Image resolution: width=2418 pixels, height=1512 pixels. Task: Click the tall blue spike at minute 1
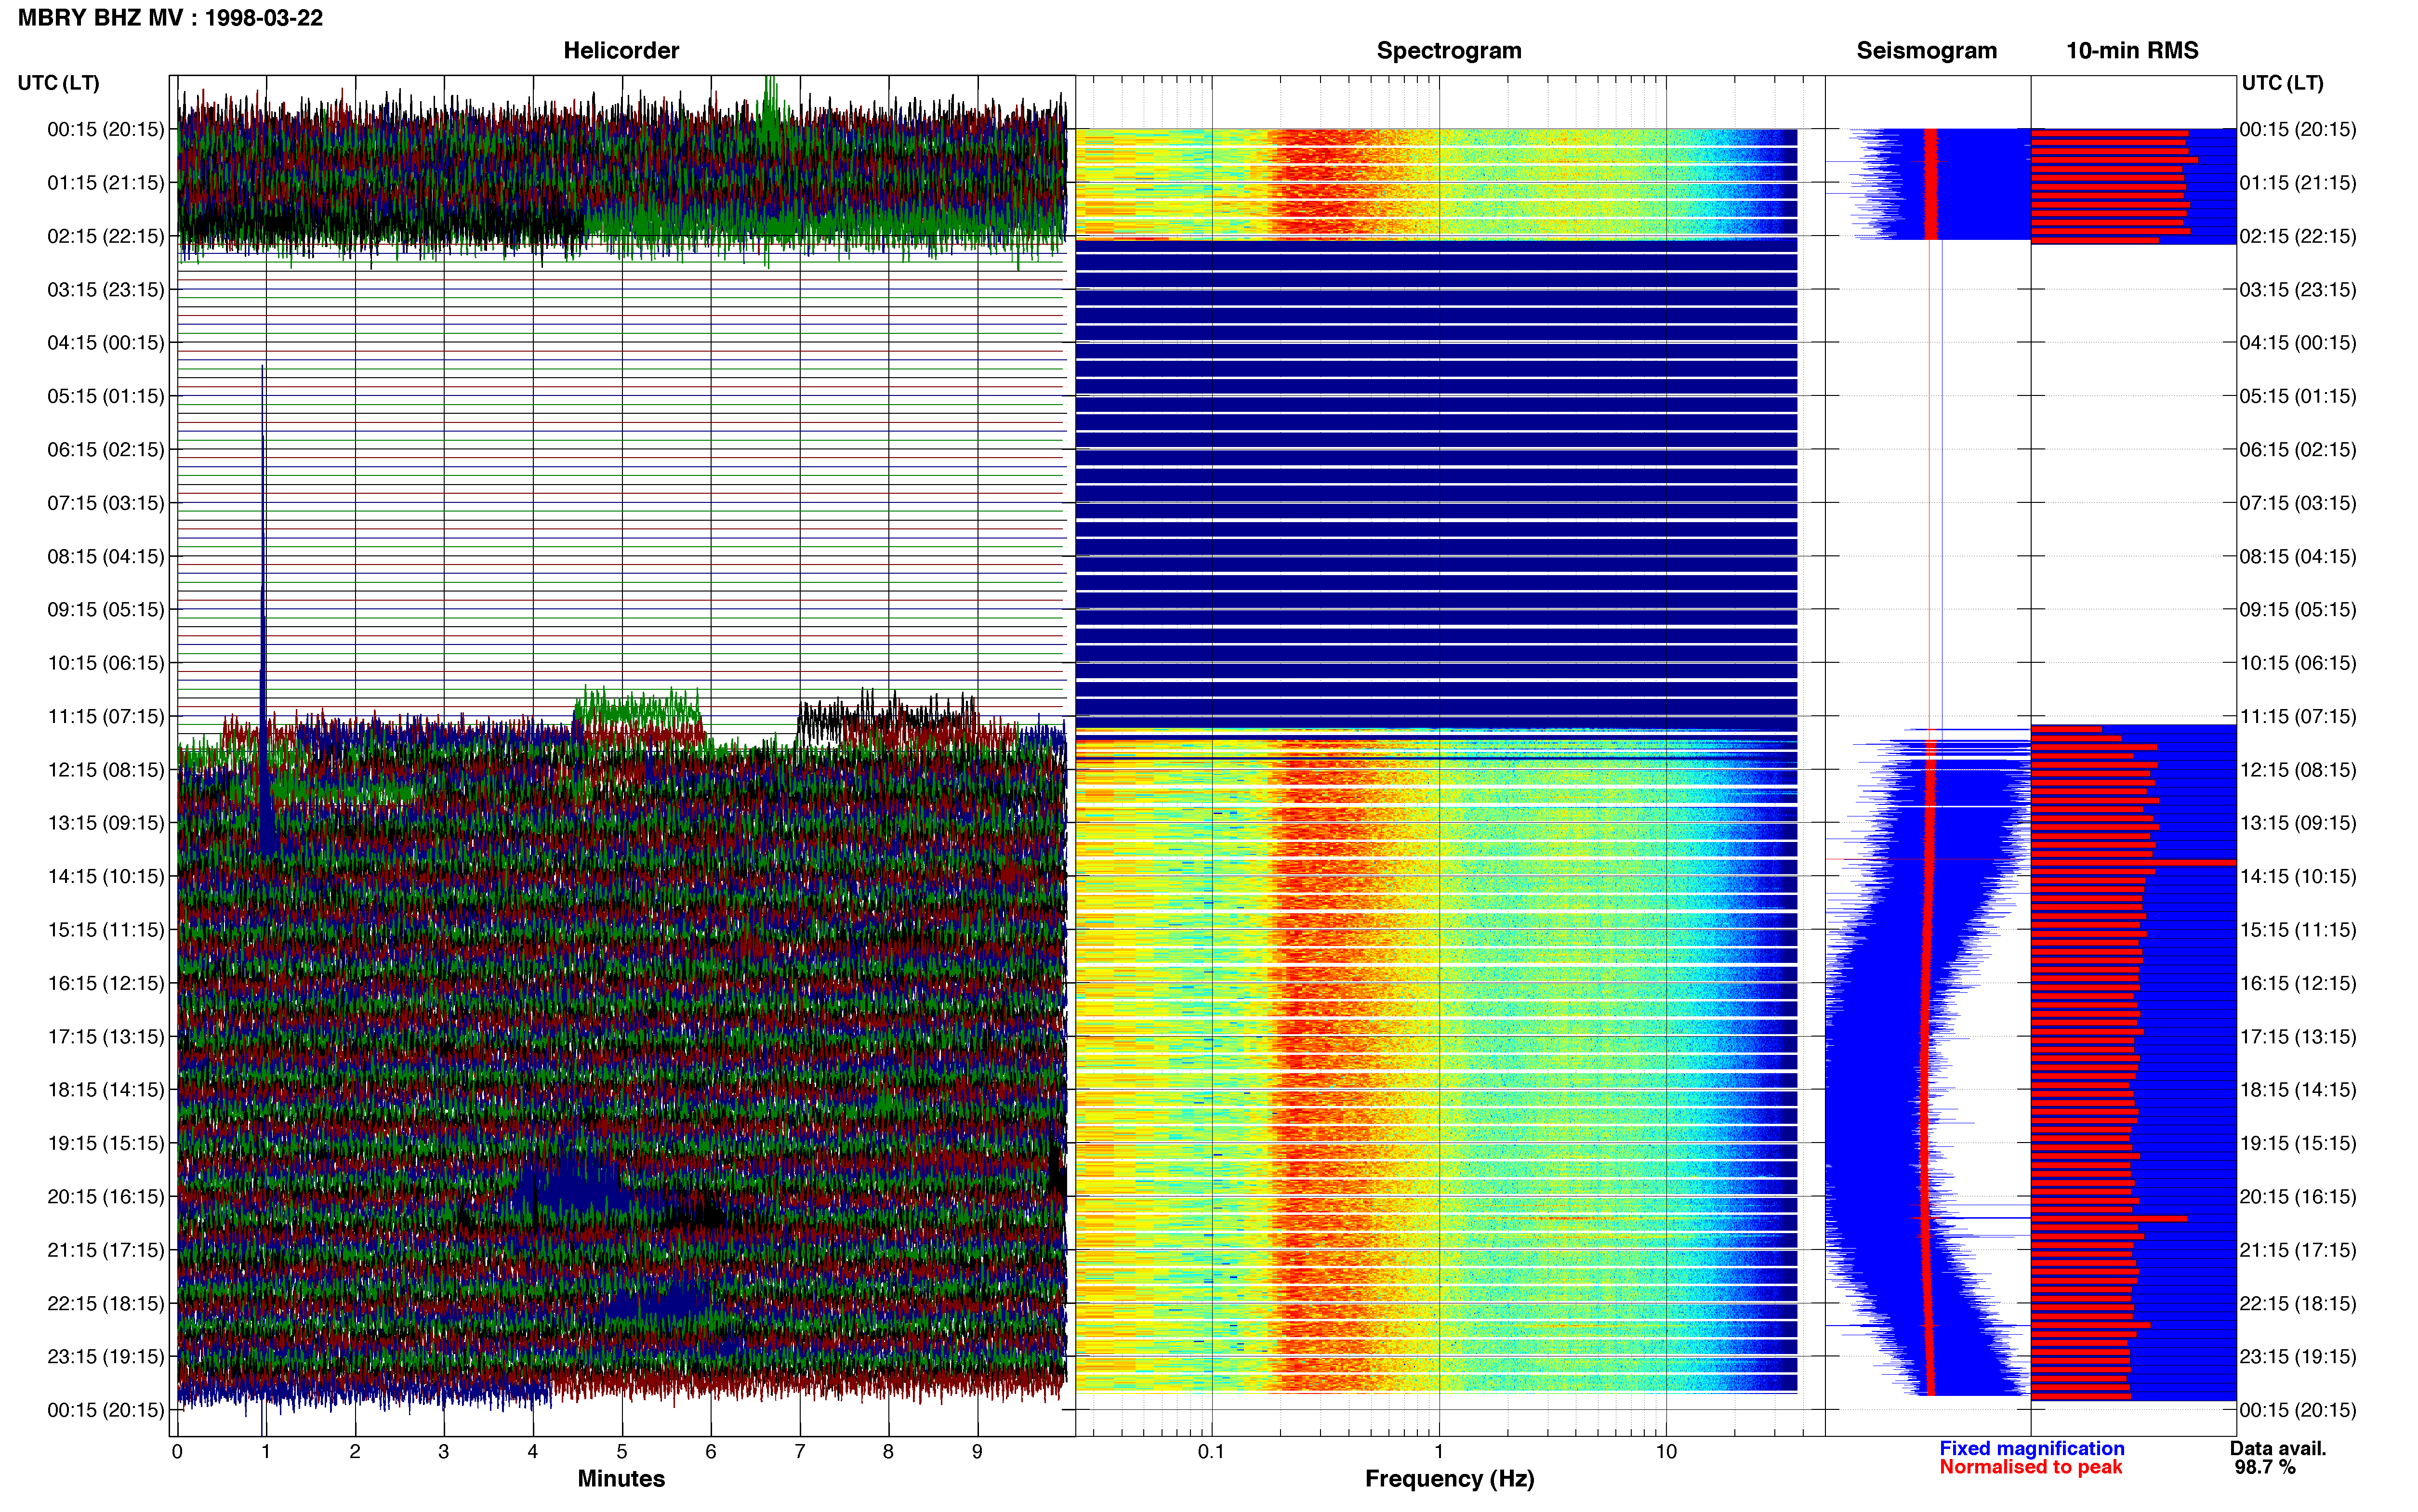(x=263, y=610)
